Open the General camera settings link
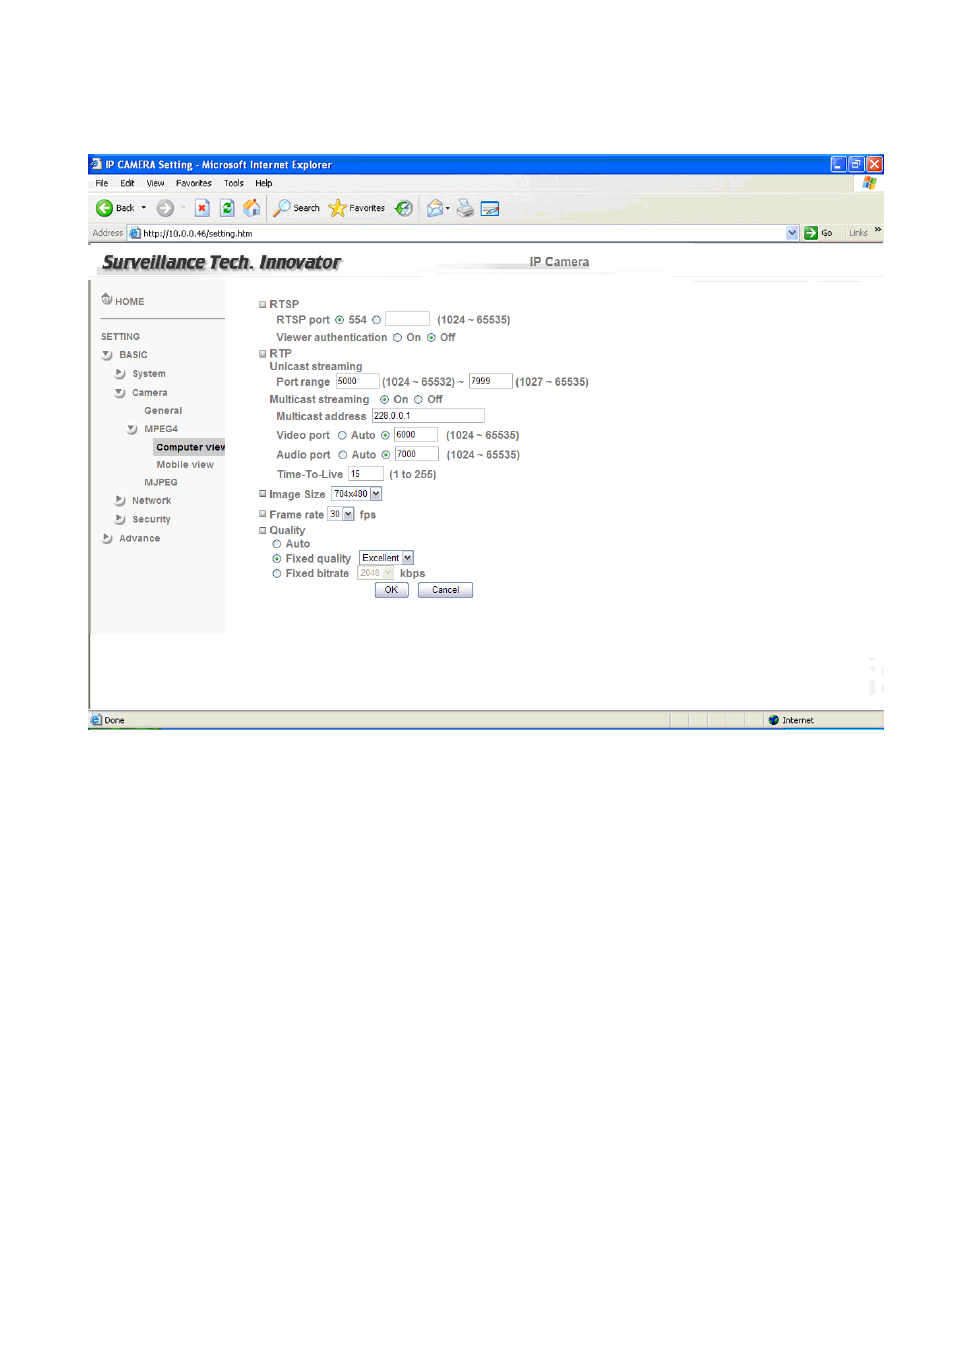 (163, 411)
